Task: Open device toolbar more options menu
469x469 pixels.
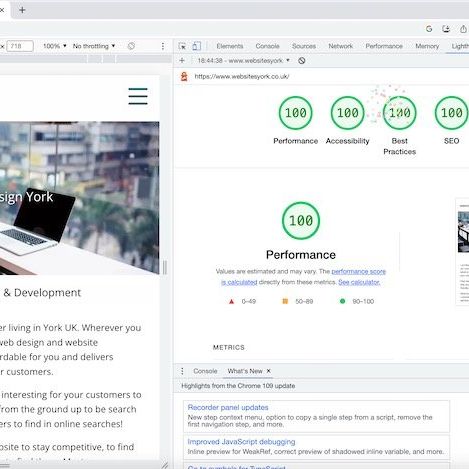Action: coord(163,46)
